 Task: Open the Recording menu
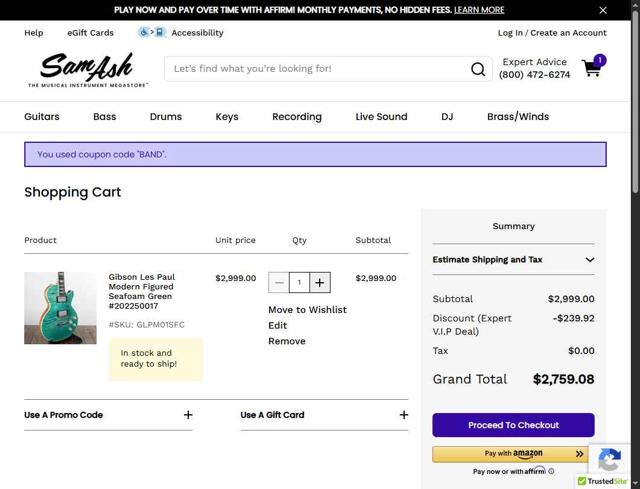coord(297,117)
